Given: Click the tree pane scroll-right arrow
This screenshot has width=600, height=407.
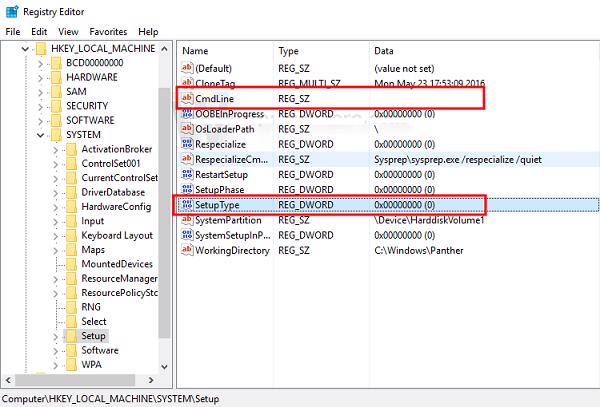Looking at the screenshot, I should (x=151, y=380).
